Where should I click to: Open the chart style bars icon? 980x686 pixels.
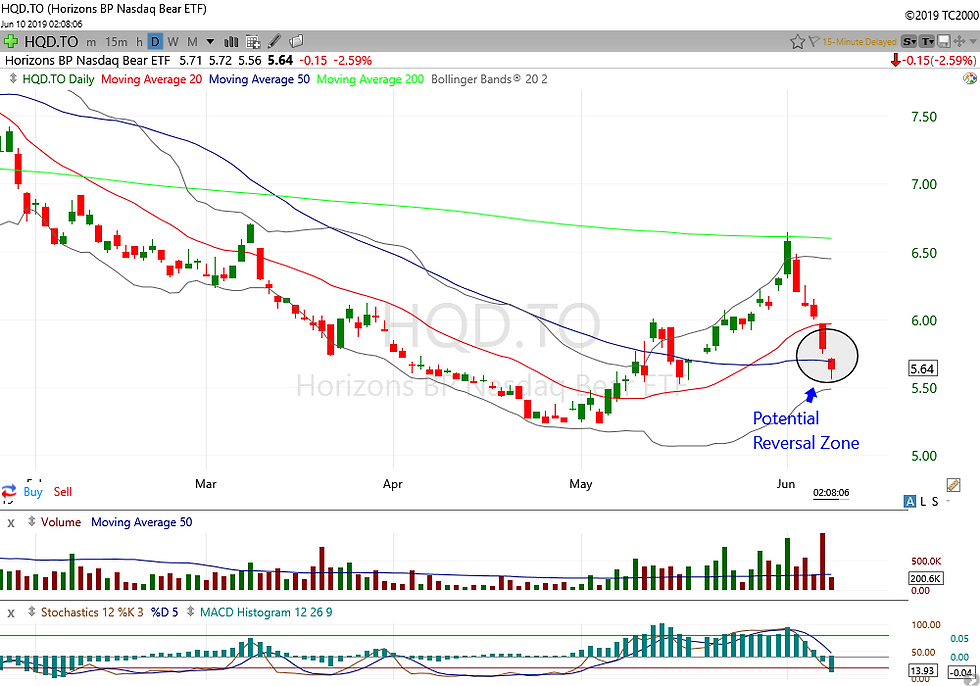pyautogui.click(x=231, y=42)
